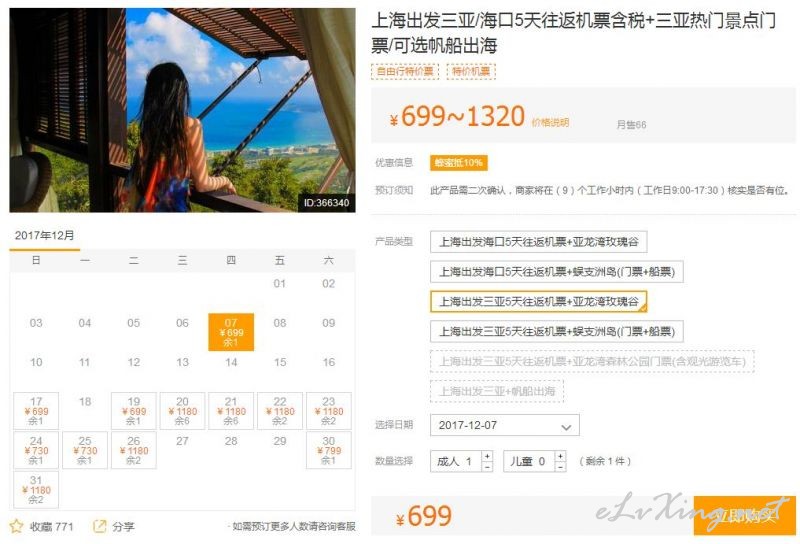Click the share icon

(x=99, y=526)
